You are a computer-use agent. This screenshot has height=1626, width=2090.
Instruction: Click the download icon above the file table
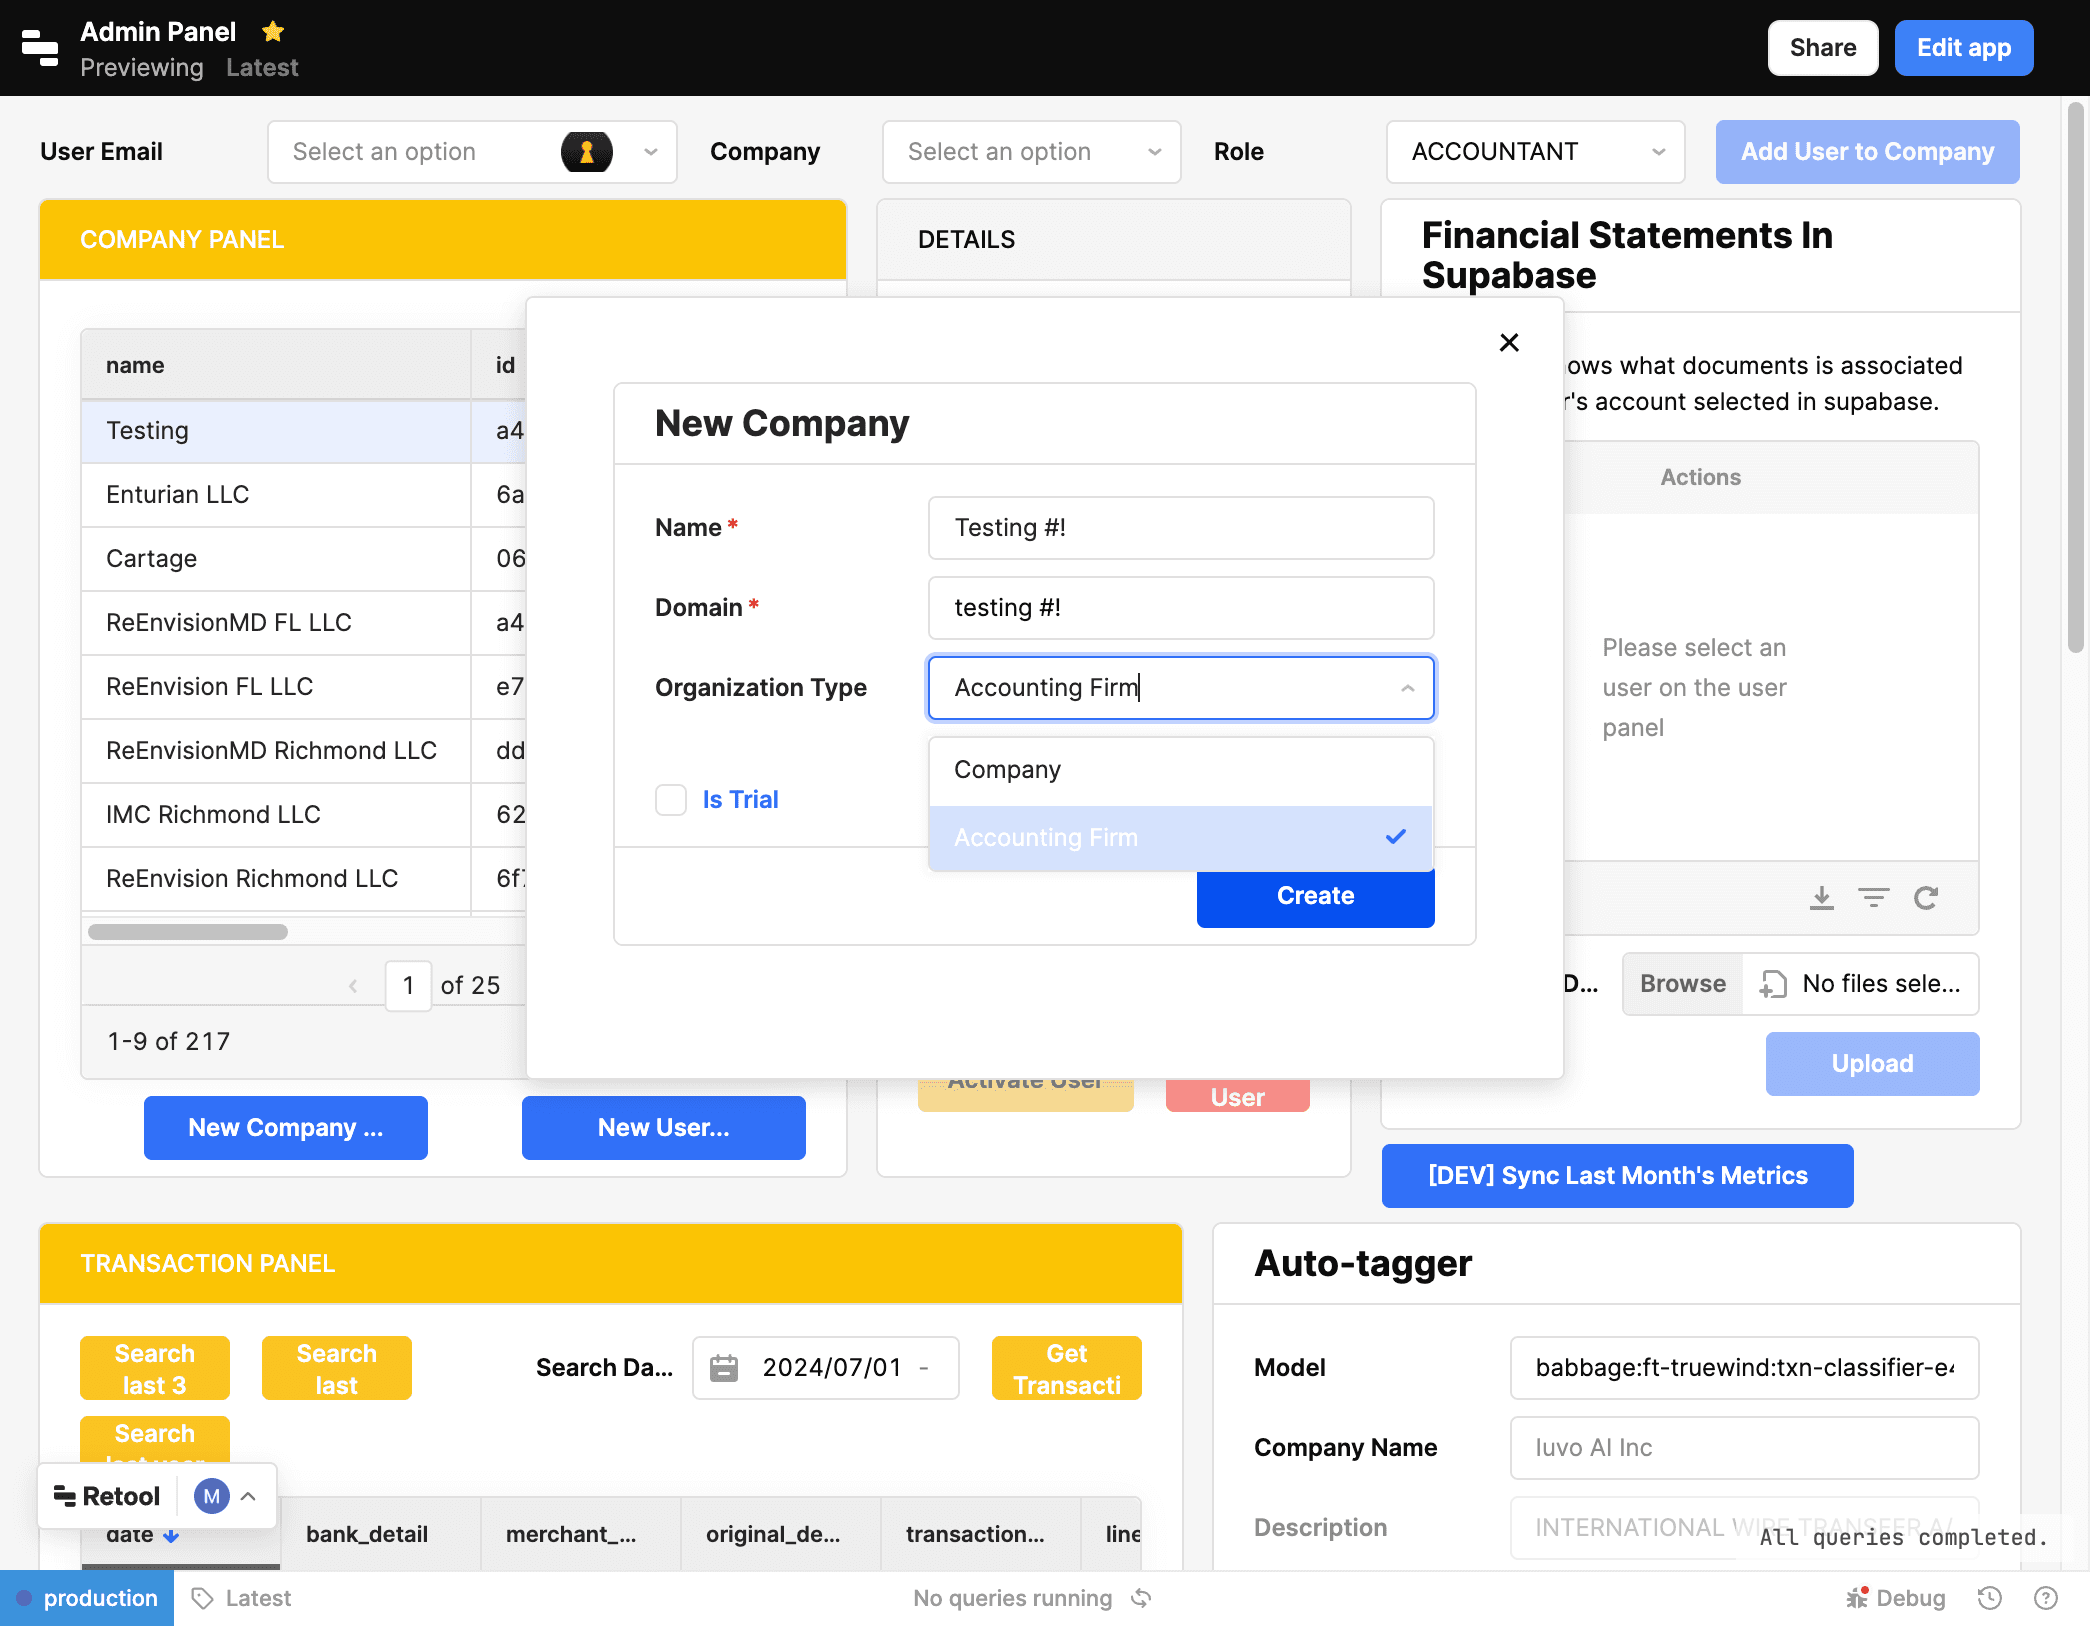point(1822,897)
